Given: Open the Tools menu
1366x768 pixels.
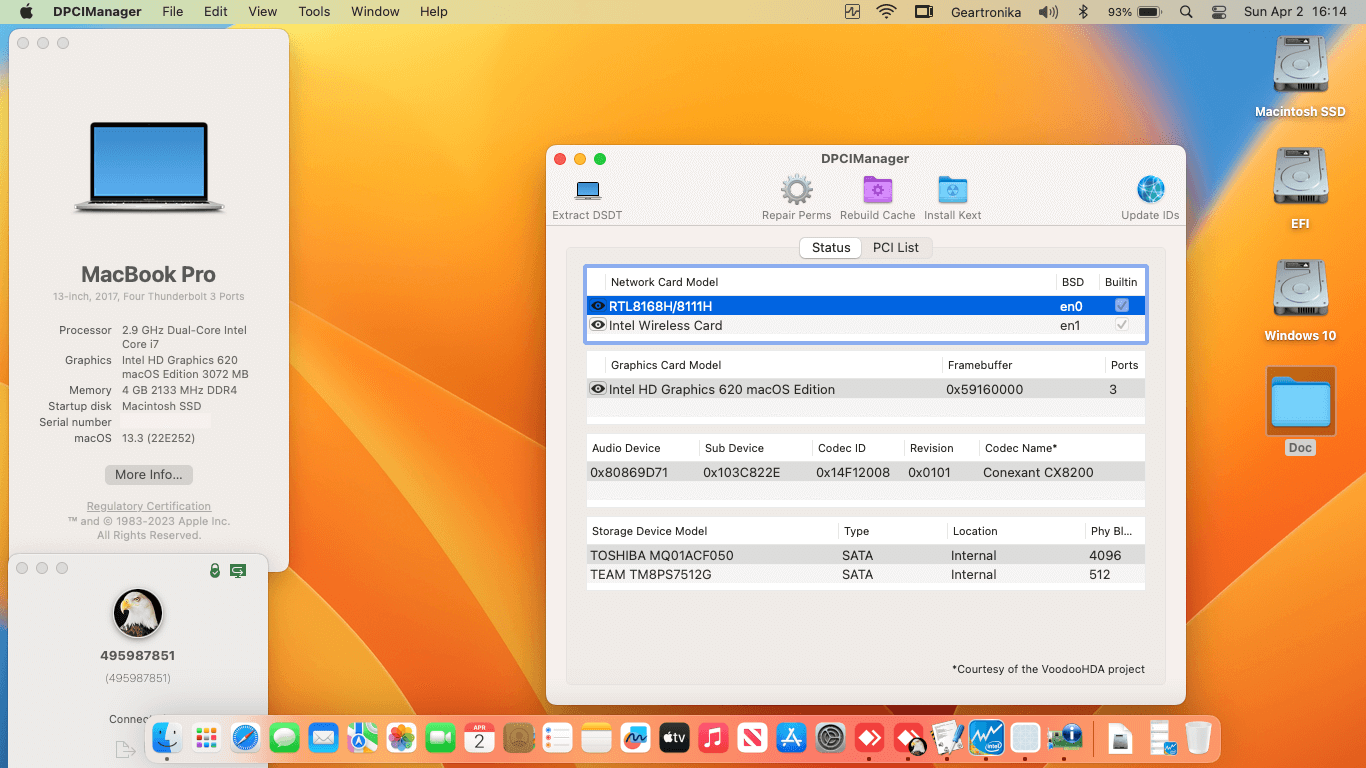Looking at the screenshot, I should click(x=314, y=12).
